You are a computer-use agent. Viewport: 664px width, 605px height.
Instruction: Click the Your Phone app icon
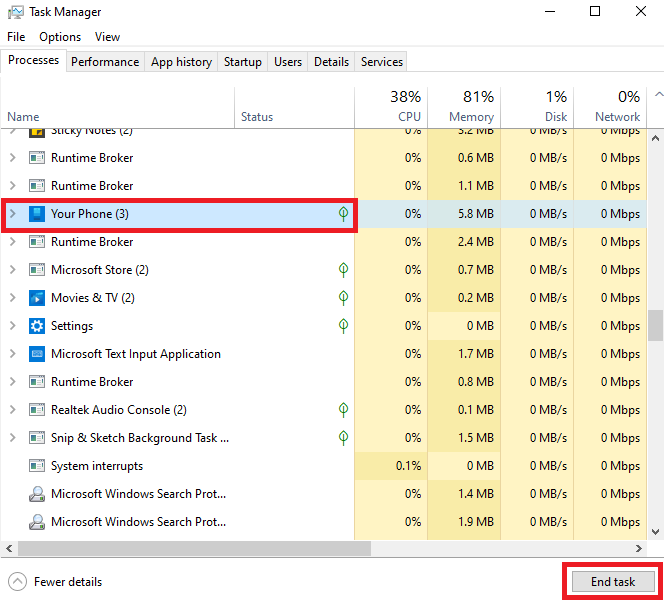pyautogui.click(x=37, y=214)
